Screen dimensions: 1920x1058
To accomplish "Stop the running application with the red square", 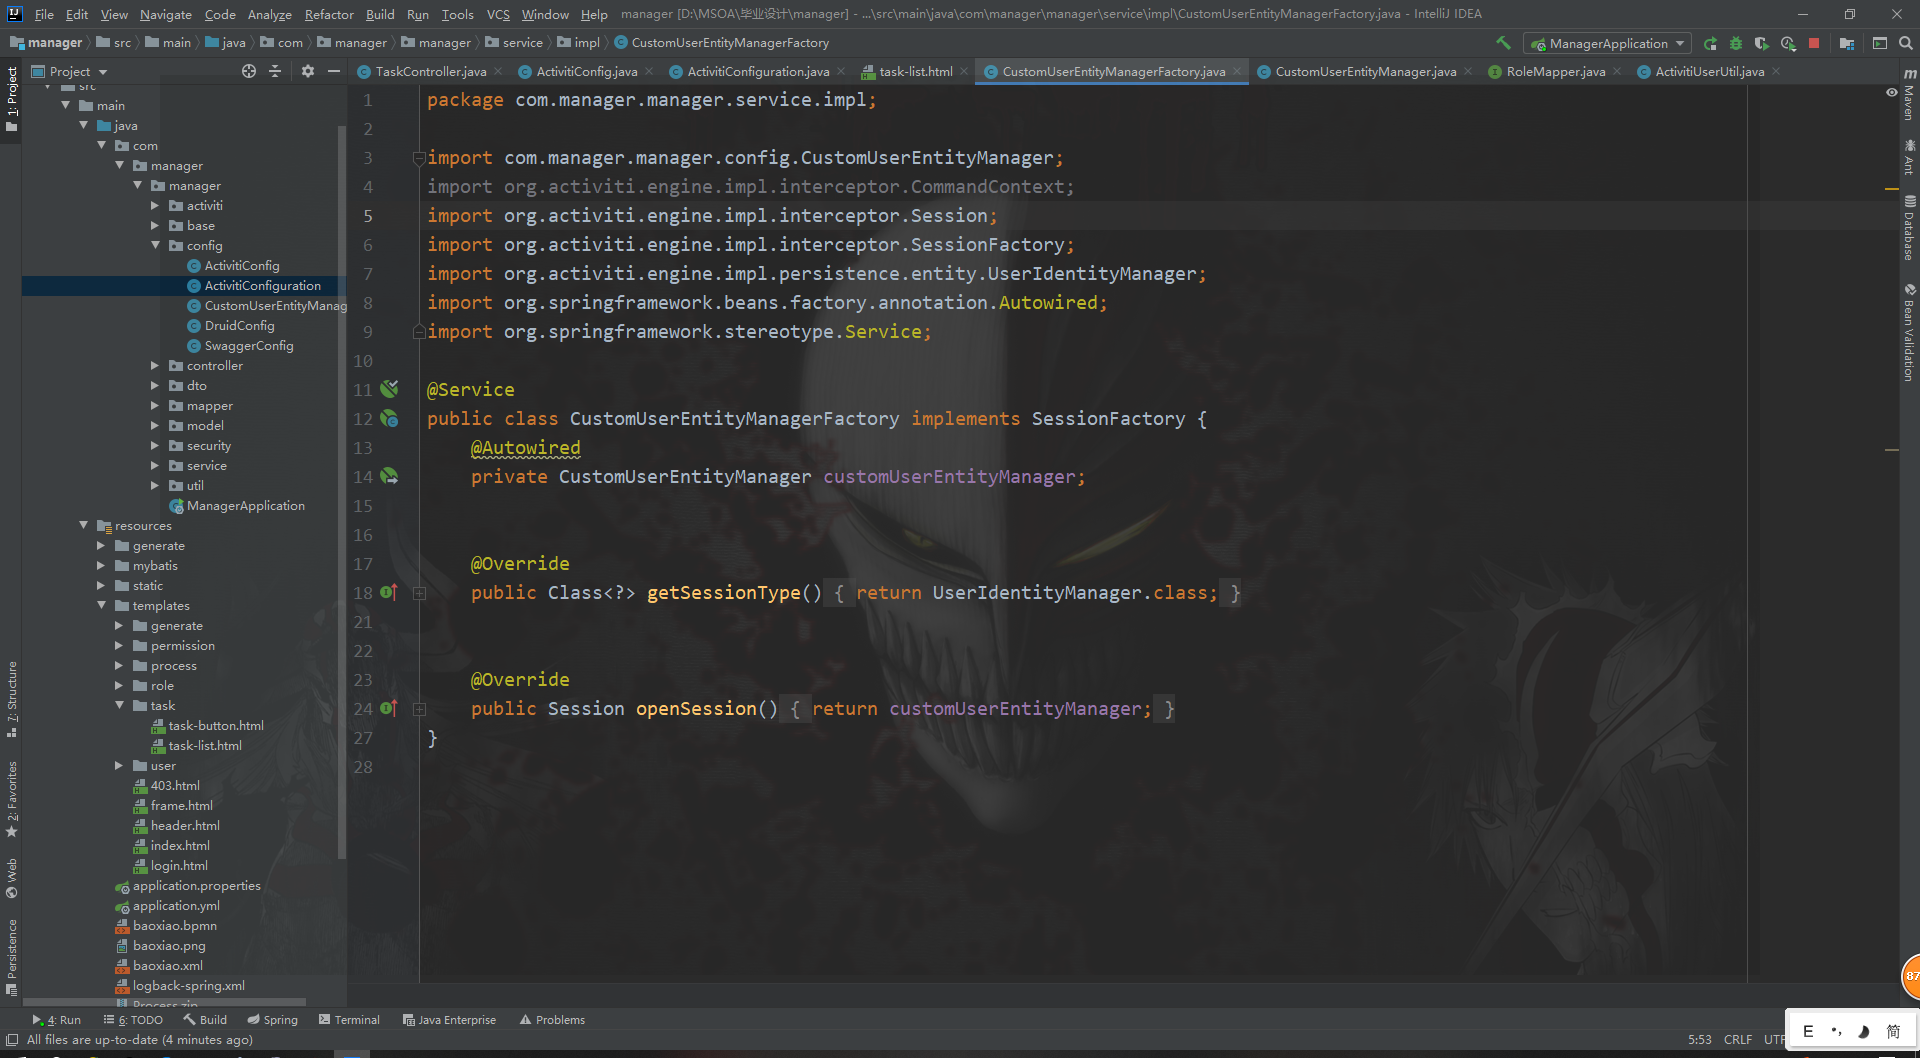I will pyautogui.click(x=1814, y=43).
